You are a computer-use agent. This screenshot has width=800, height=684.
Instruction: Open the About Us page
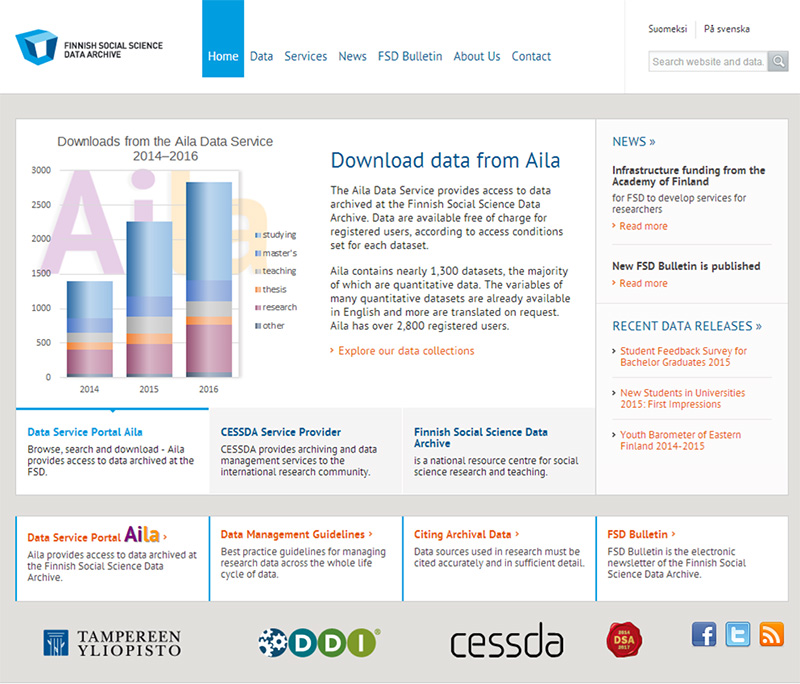pyautogui.click(x=477, y=56)
